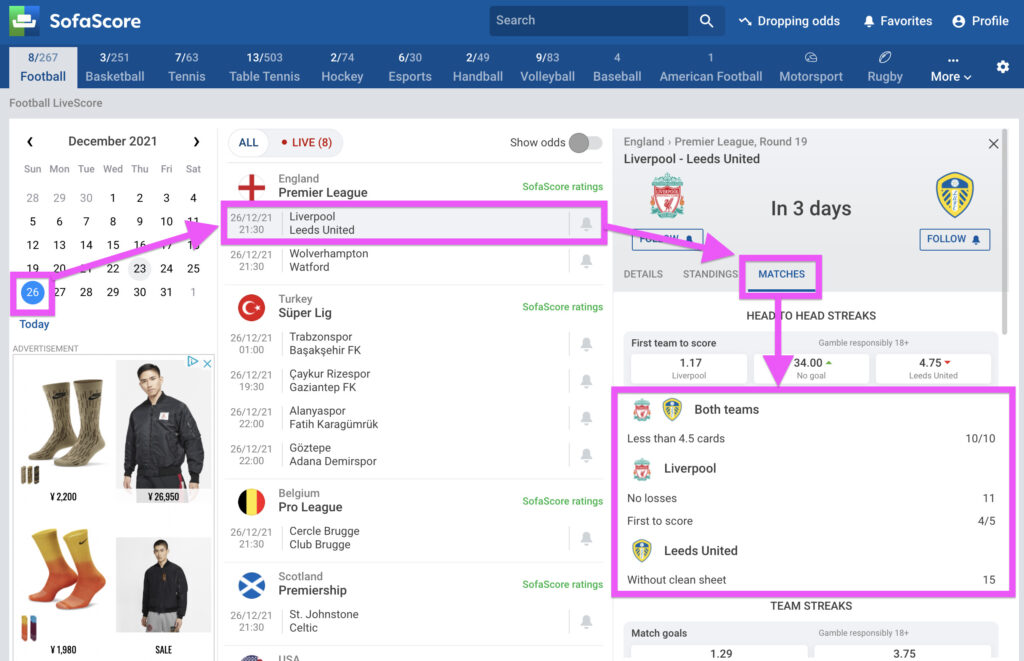Image resolution: width=1024 pixels, height=661 pixels.
Task: Select December 23 on the calendar
Action: [140, 268]
